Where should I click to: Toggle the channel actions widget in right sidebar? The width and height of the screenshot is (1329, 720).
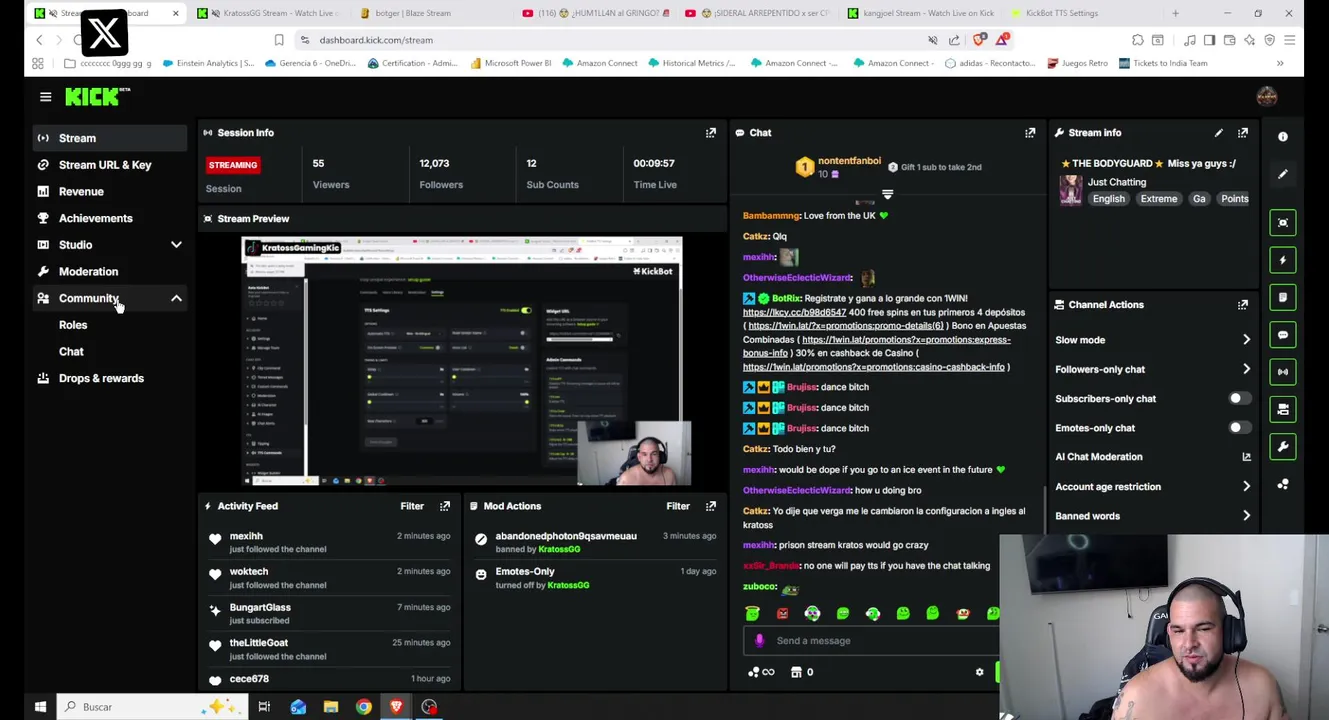(1283, 409)
